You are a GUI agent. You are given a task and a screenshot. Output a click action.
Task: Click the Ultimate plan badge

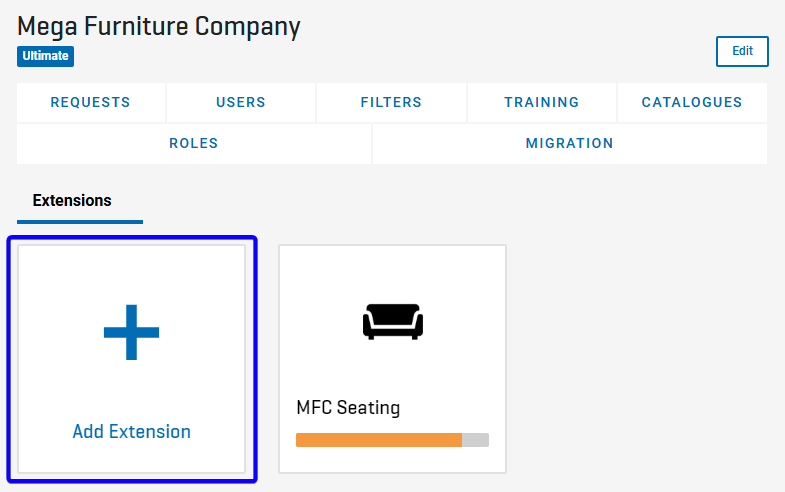click(46, 56)
